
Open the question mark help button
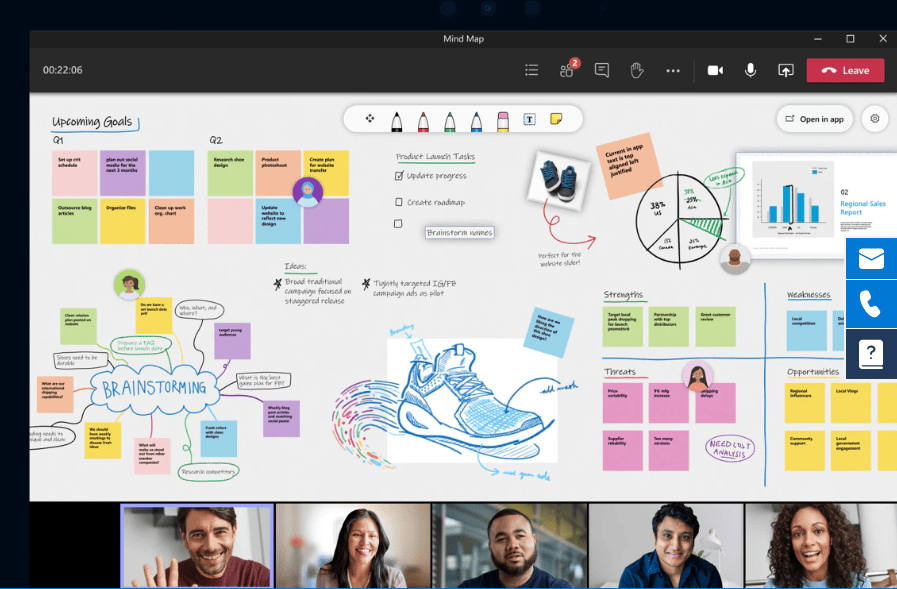tap(871, 353)
